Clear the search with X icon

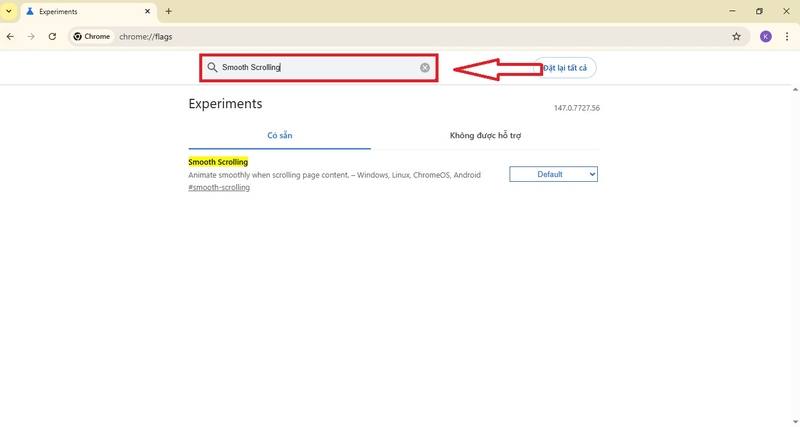click(424, 68)
